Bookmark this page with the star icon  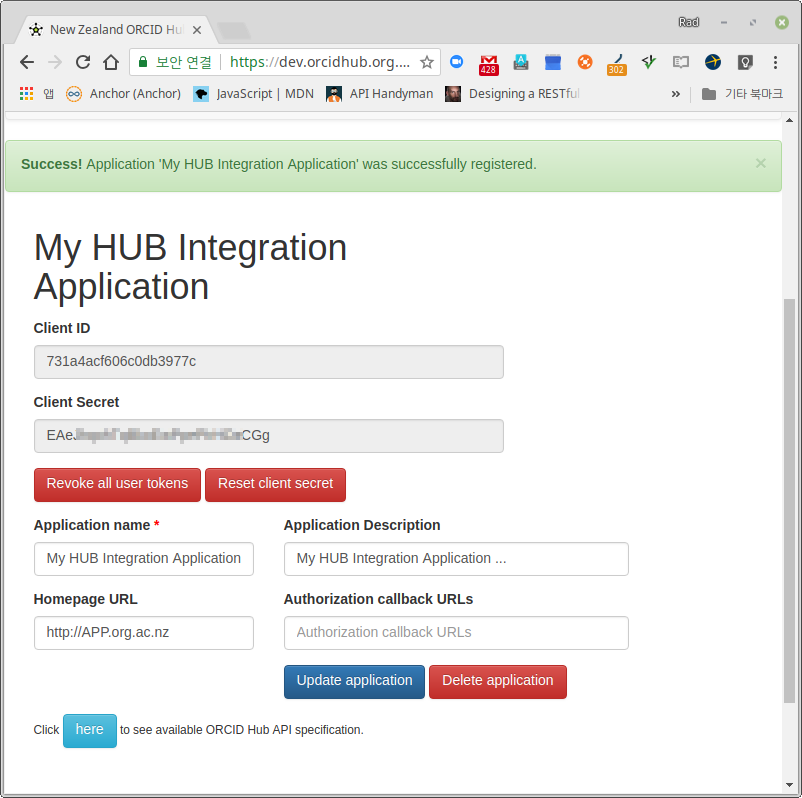coord(427,62)
